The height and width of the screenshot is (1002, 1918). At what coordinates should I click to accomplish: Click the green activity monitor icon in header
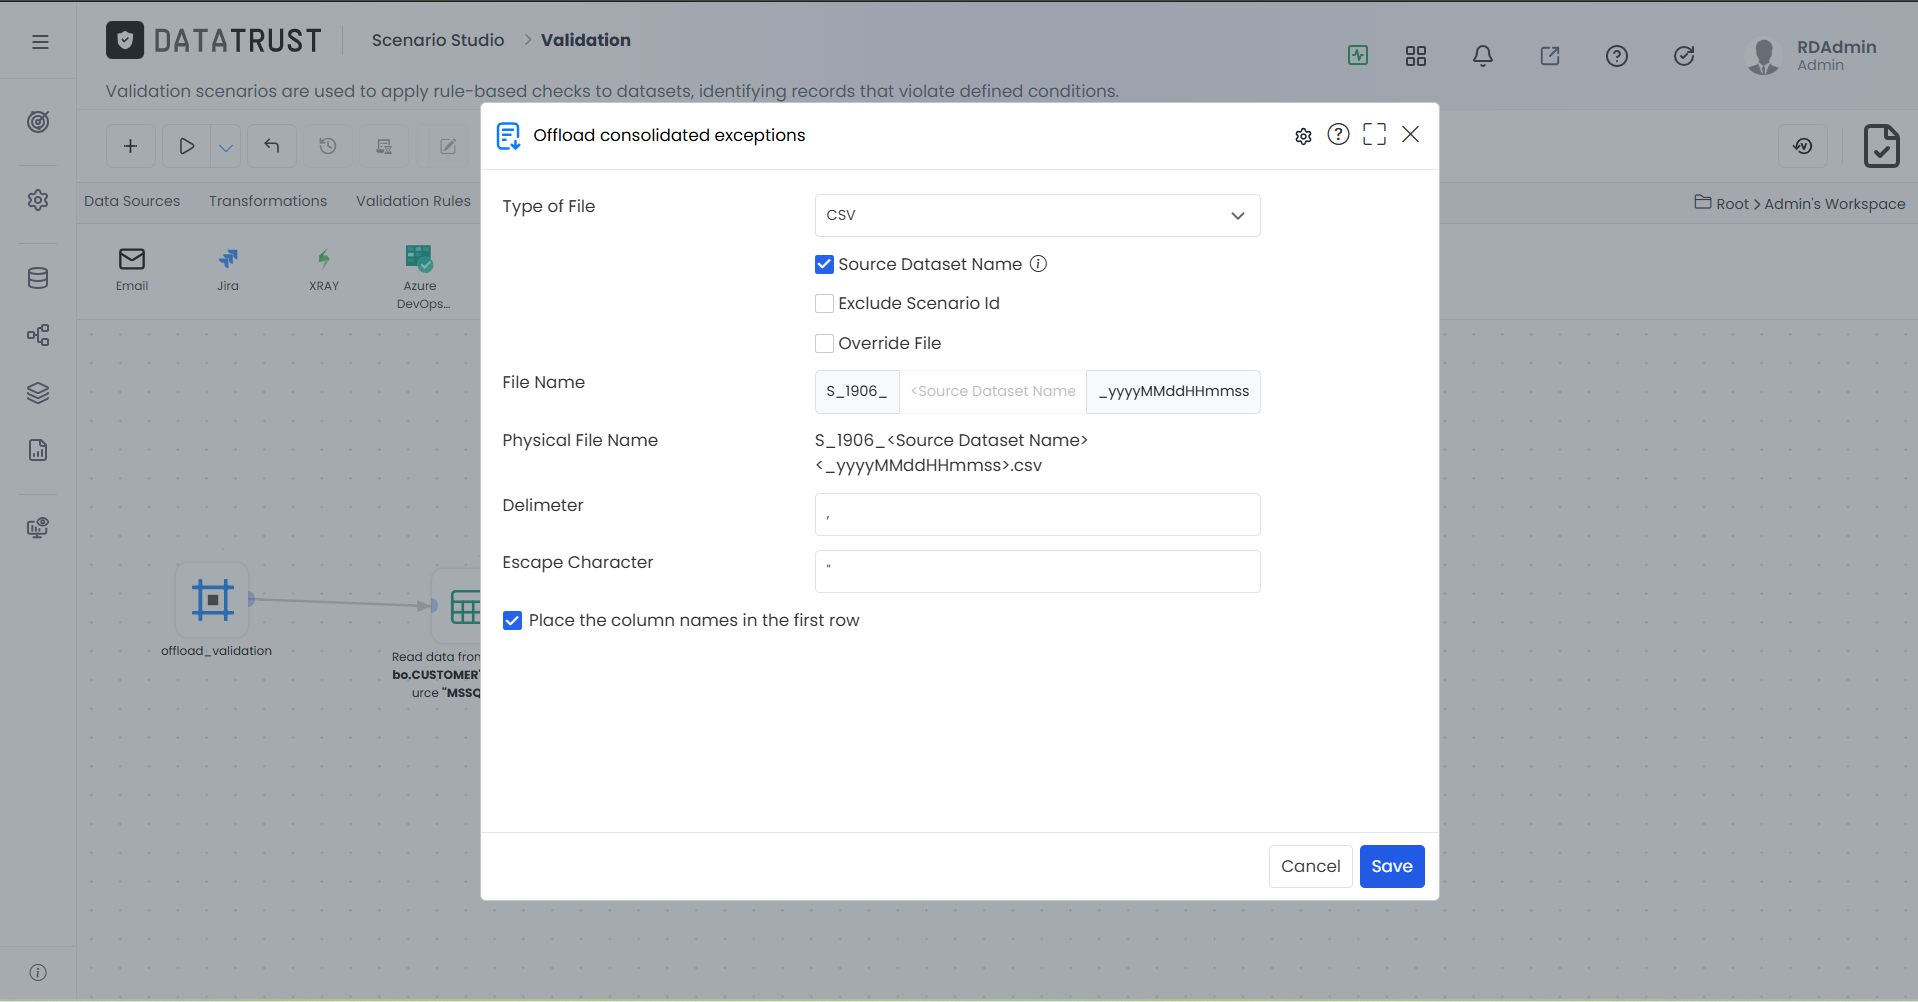point(1358,55)
